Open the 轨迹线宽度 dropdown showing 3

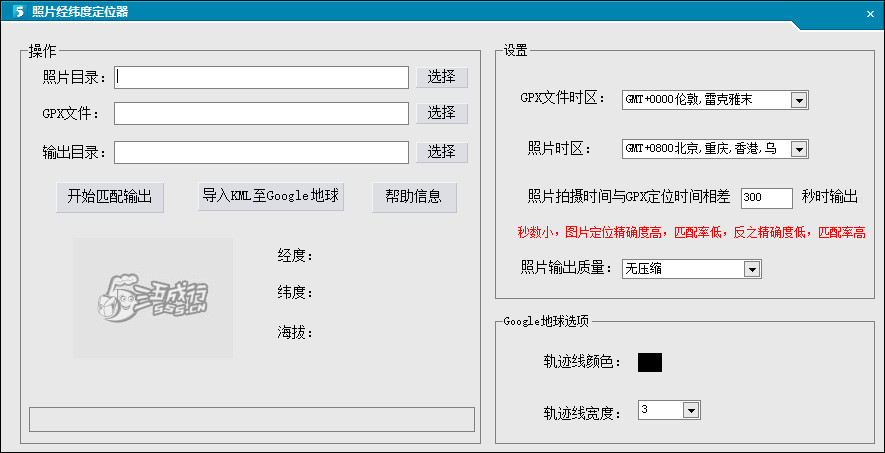pyautogui.click(x=669, y=410)
